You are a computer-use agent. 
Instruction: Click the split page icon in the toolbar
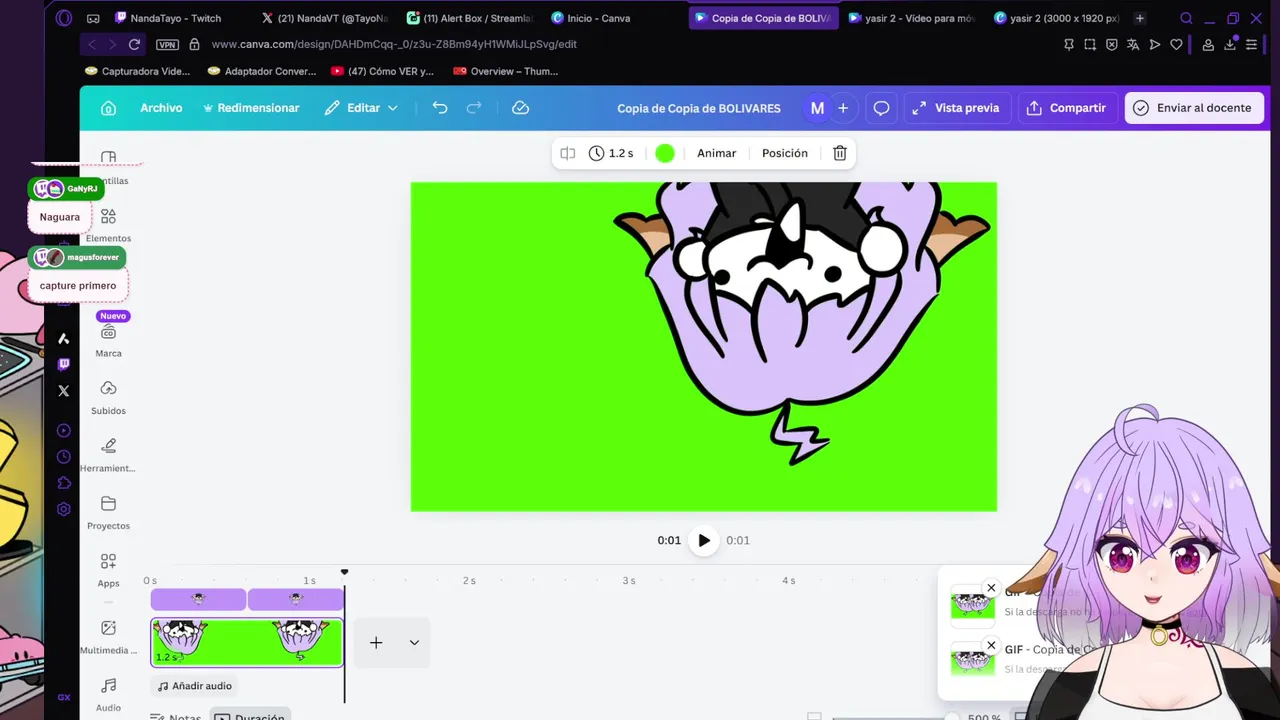[x=568, y=153]
